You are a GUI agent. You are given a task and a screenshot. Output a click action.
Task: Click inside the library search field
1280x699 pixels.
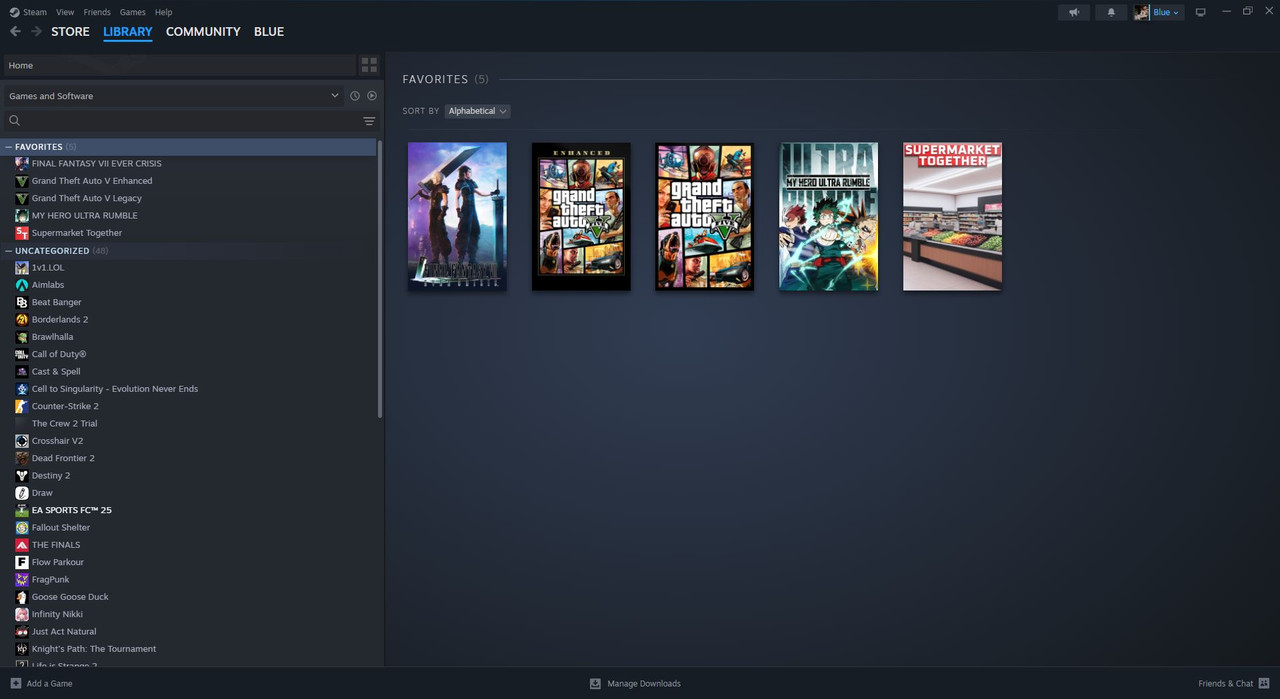[190, 121]
